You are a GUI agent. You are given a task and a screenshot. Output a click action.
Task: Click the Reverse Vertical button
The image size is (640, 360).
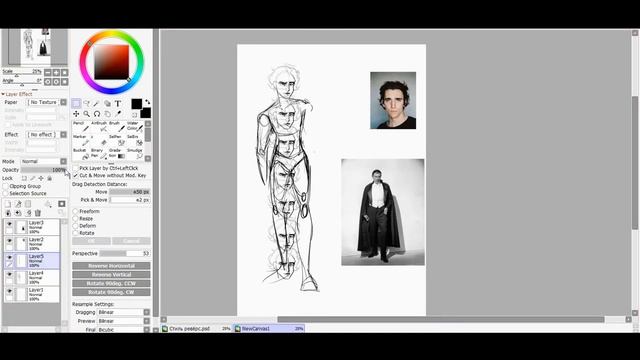coord(111,275)
